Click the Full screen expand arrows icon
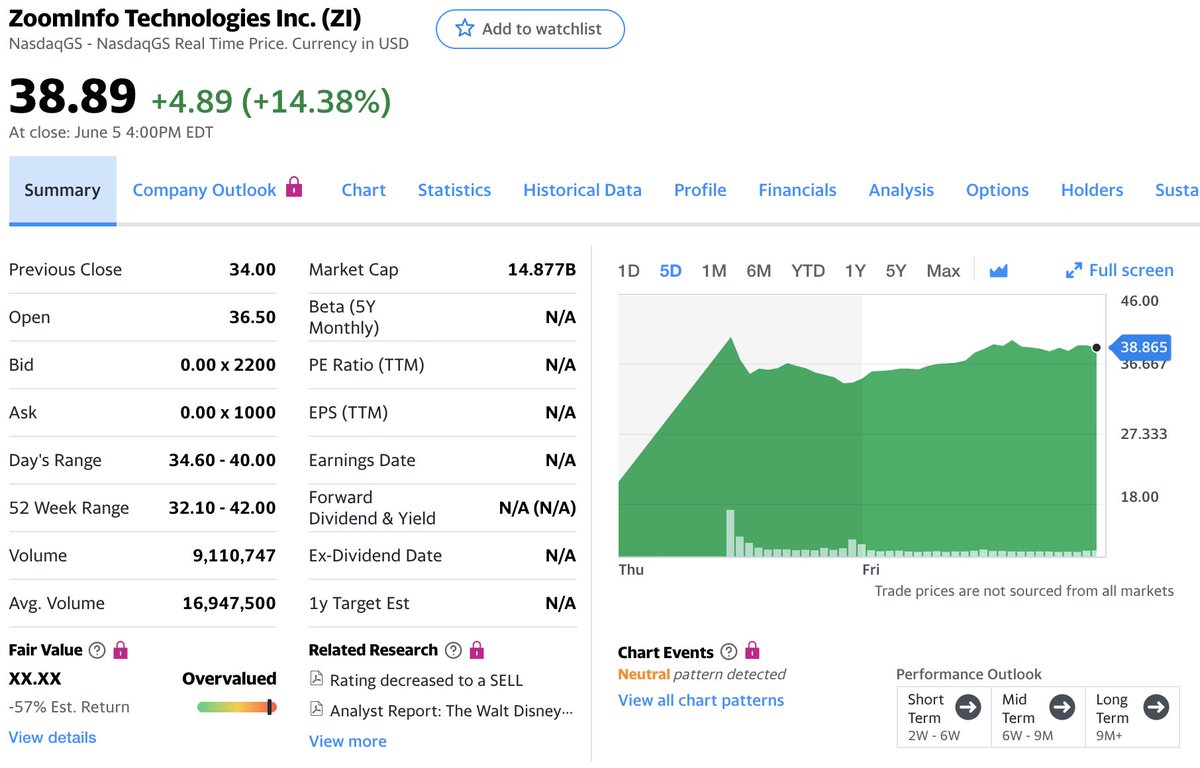The width and height of the screenshot is (1200, 768). pos(1074,270)
